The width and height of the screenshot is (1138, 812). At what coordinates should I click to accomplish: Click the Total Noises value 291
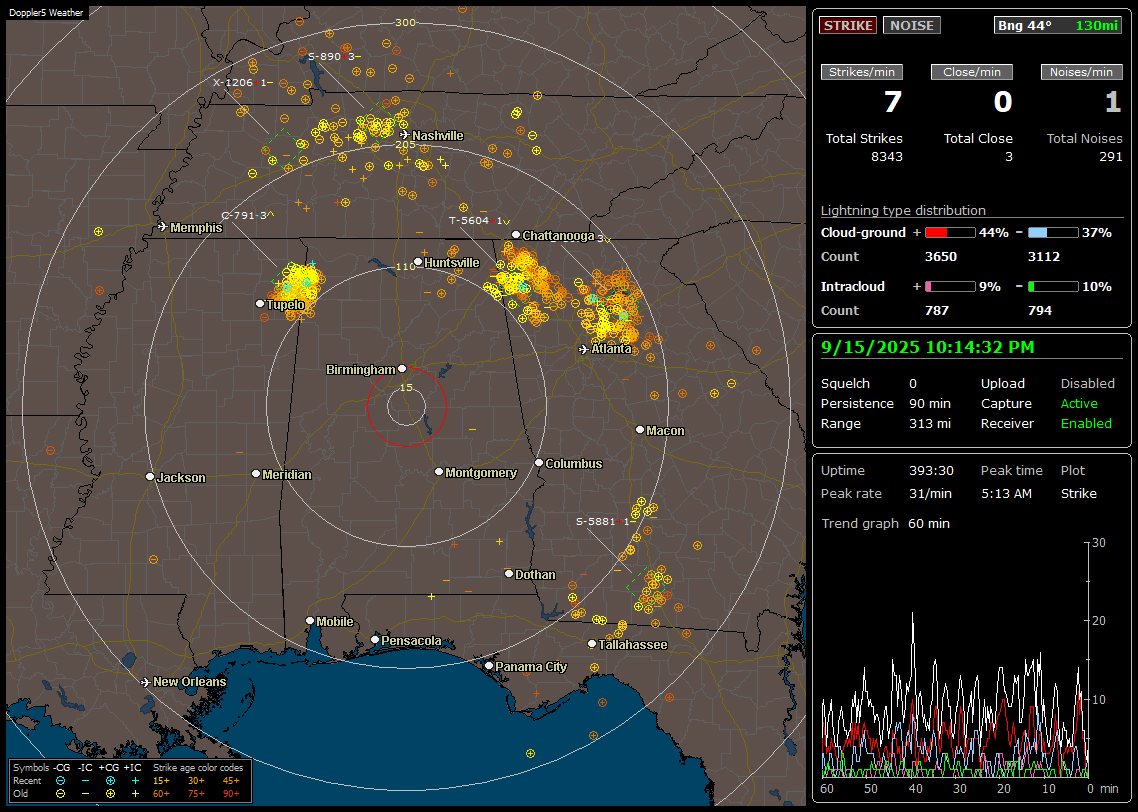1110,157
